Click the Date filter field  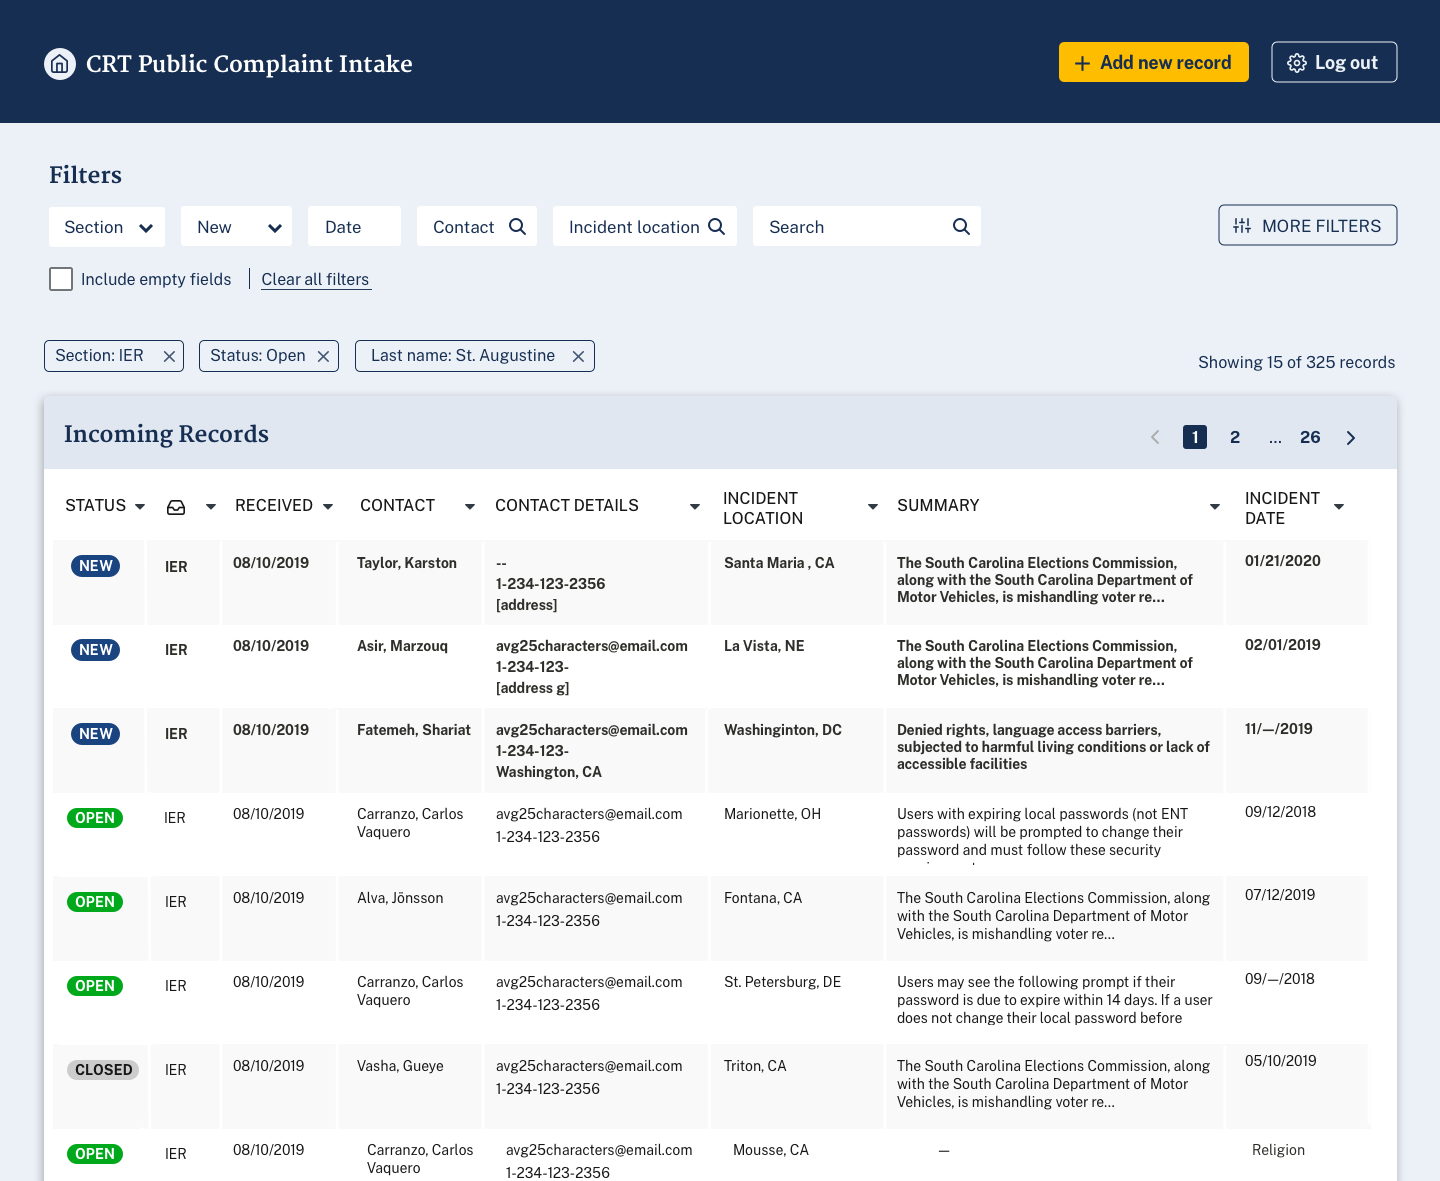coord(355,227)
